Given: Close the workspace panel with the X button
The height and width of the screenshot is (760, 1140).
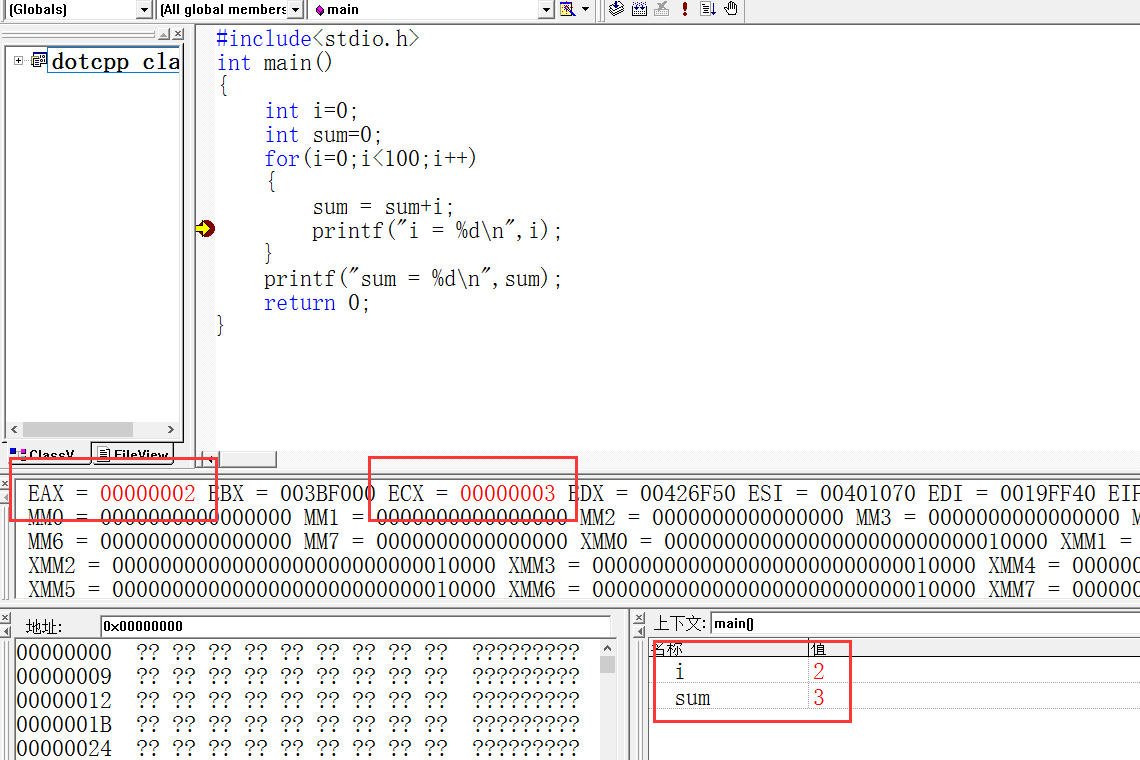Looking at the screenshot, I should click(x=178, y=34).
